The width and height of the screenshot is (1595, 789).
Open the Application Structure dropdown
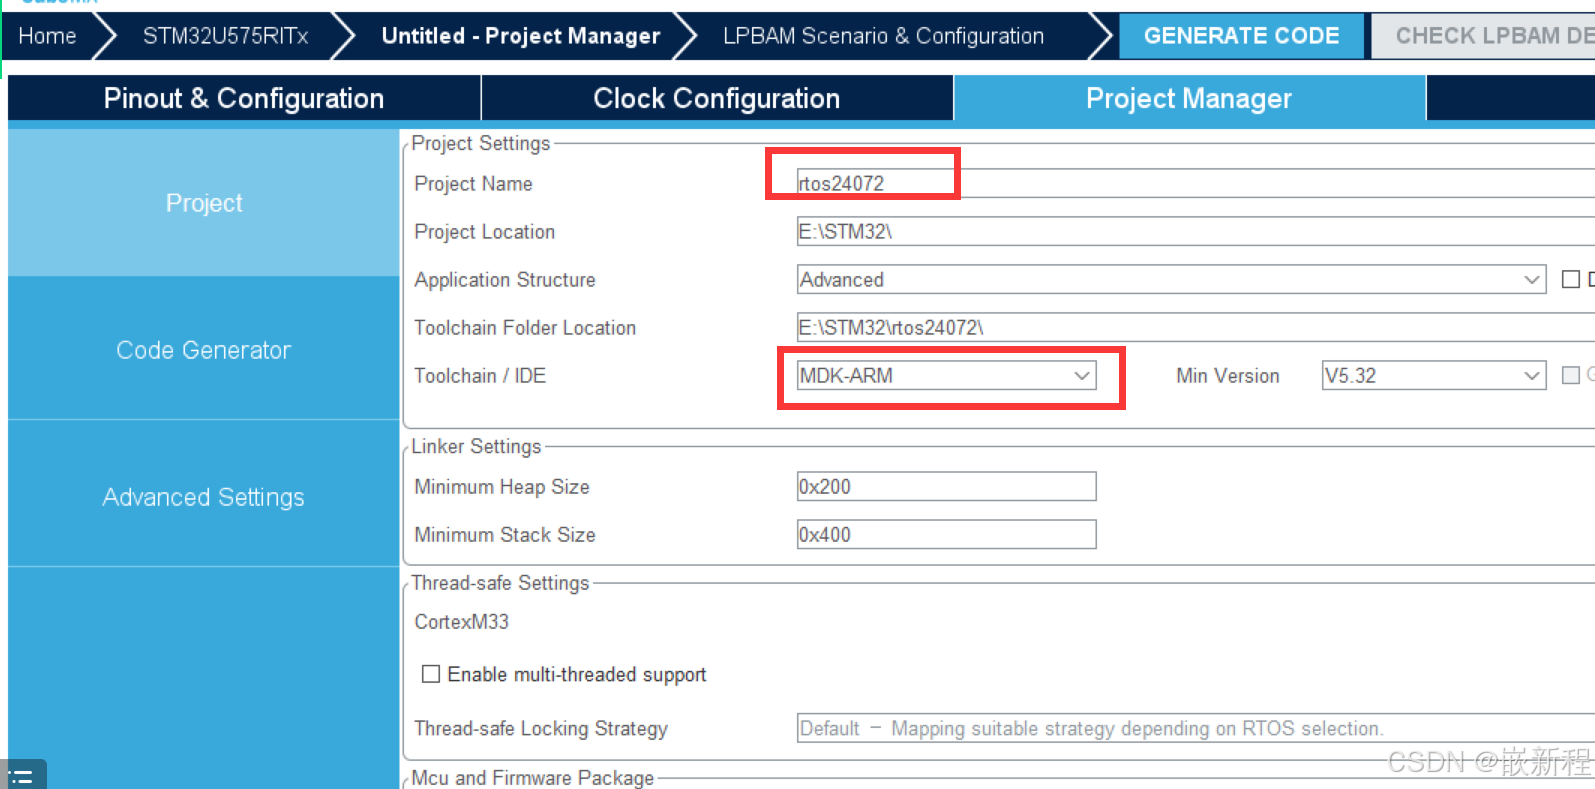coord(1171,280)
